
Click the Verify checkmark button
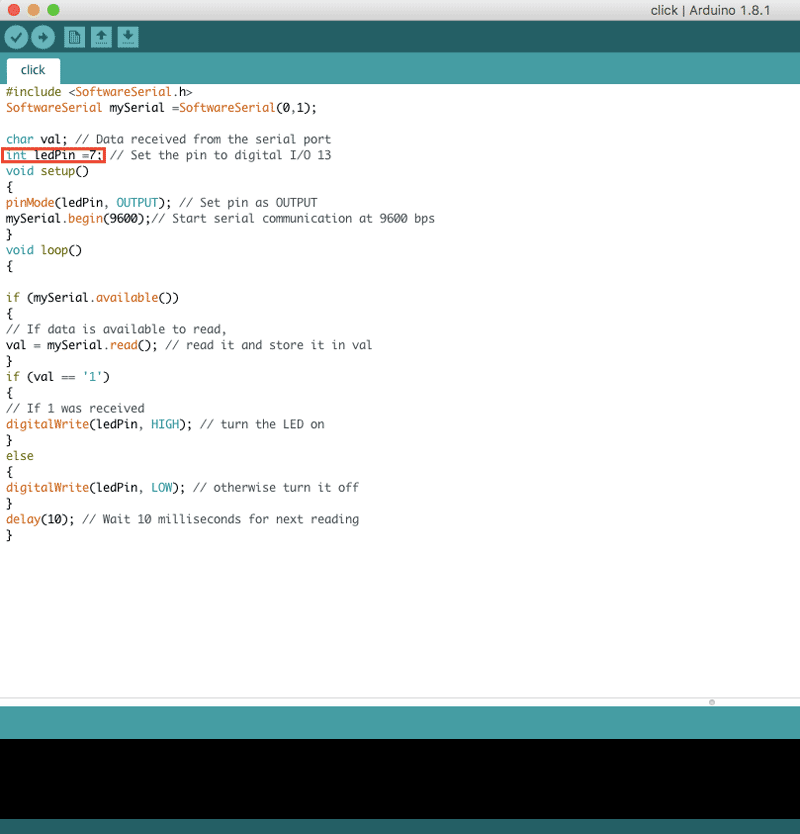point(16,37)
